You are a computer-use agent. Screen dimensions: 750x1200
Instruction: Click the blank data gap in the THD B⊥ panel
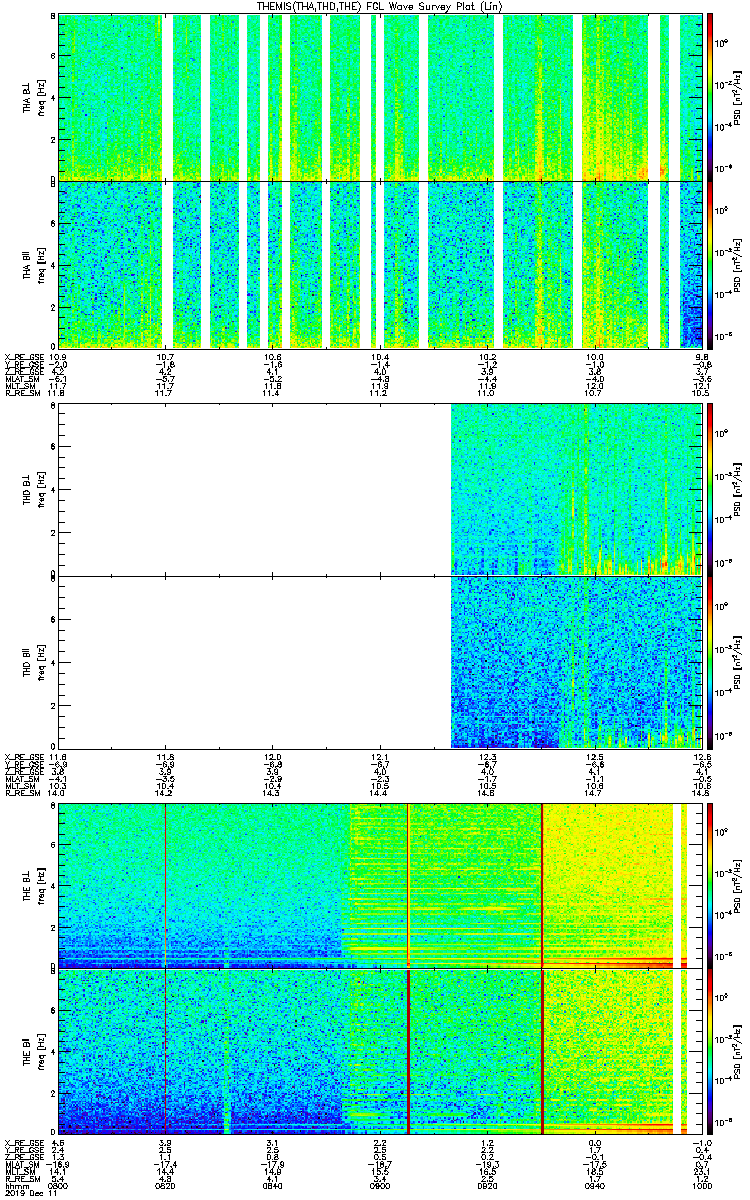[x=255, y=490]
